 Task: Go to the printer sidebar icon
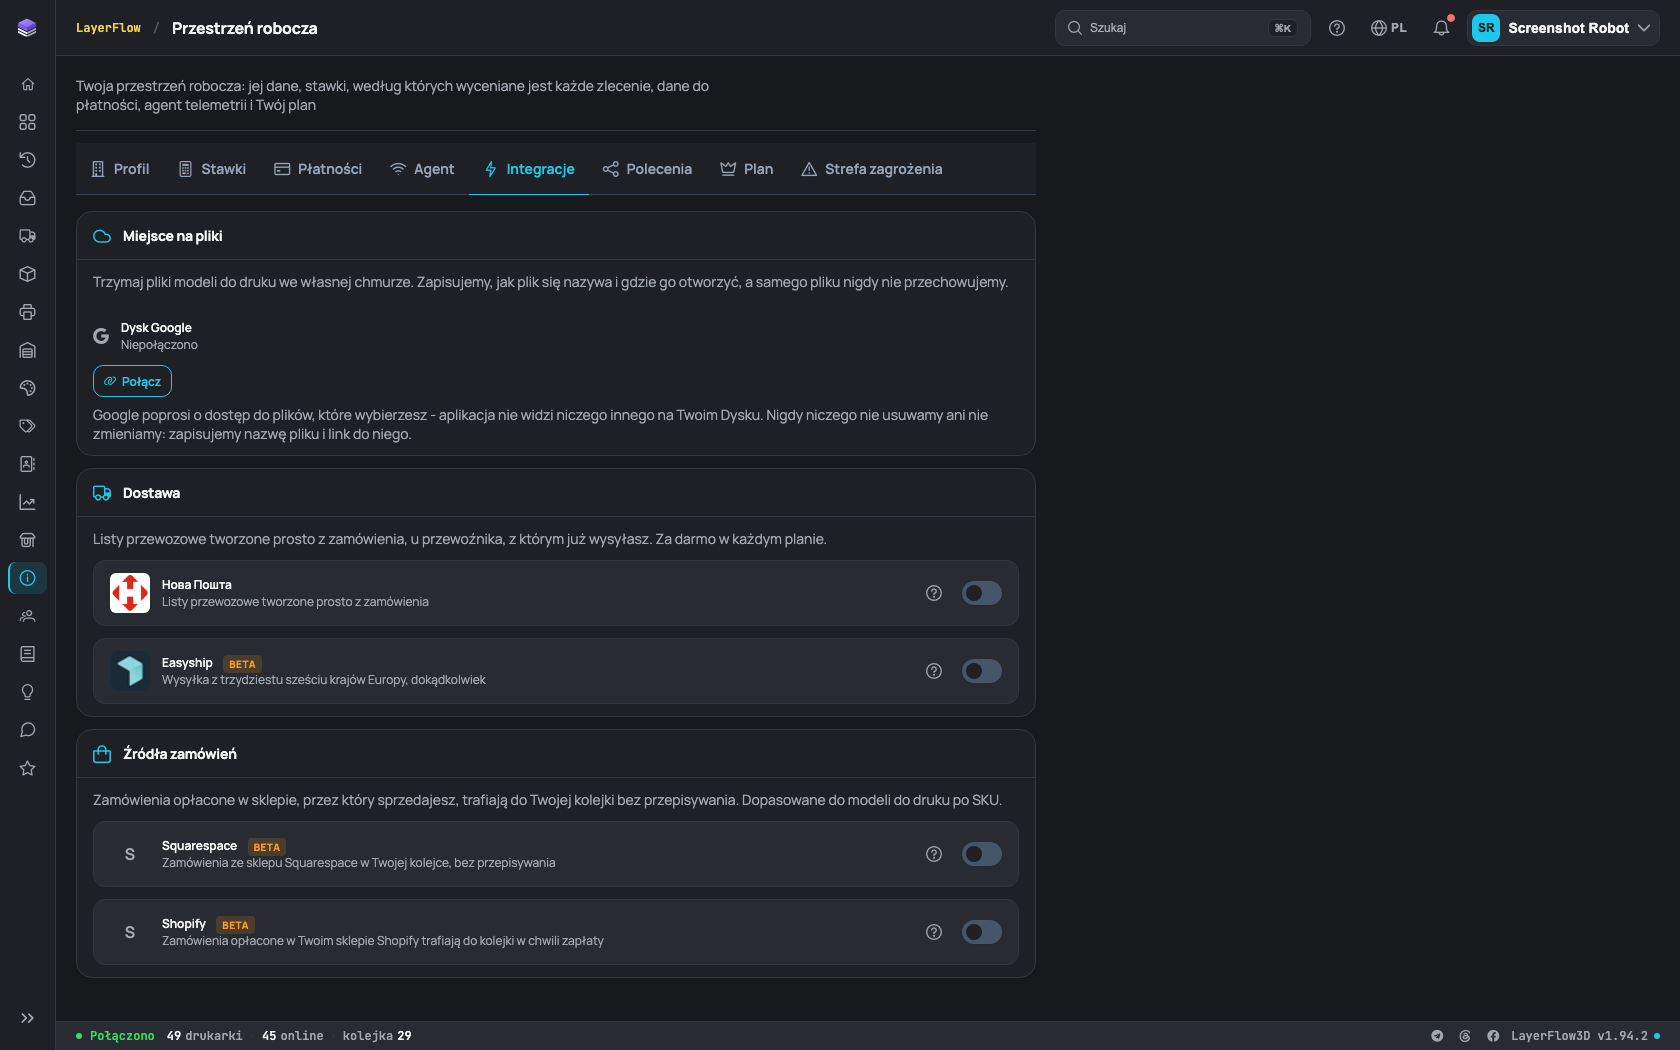click(27, 312)
